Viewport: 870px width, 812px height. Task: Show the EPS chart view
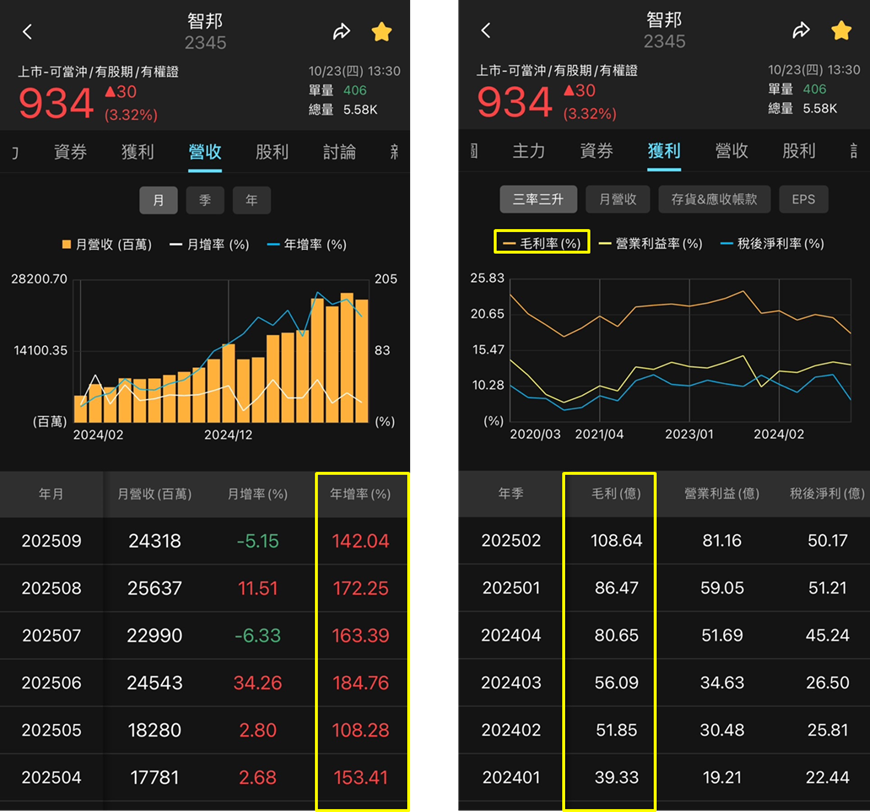(x=803, y=199)
